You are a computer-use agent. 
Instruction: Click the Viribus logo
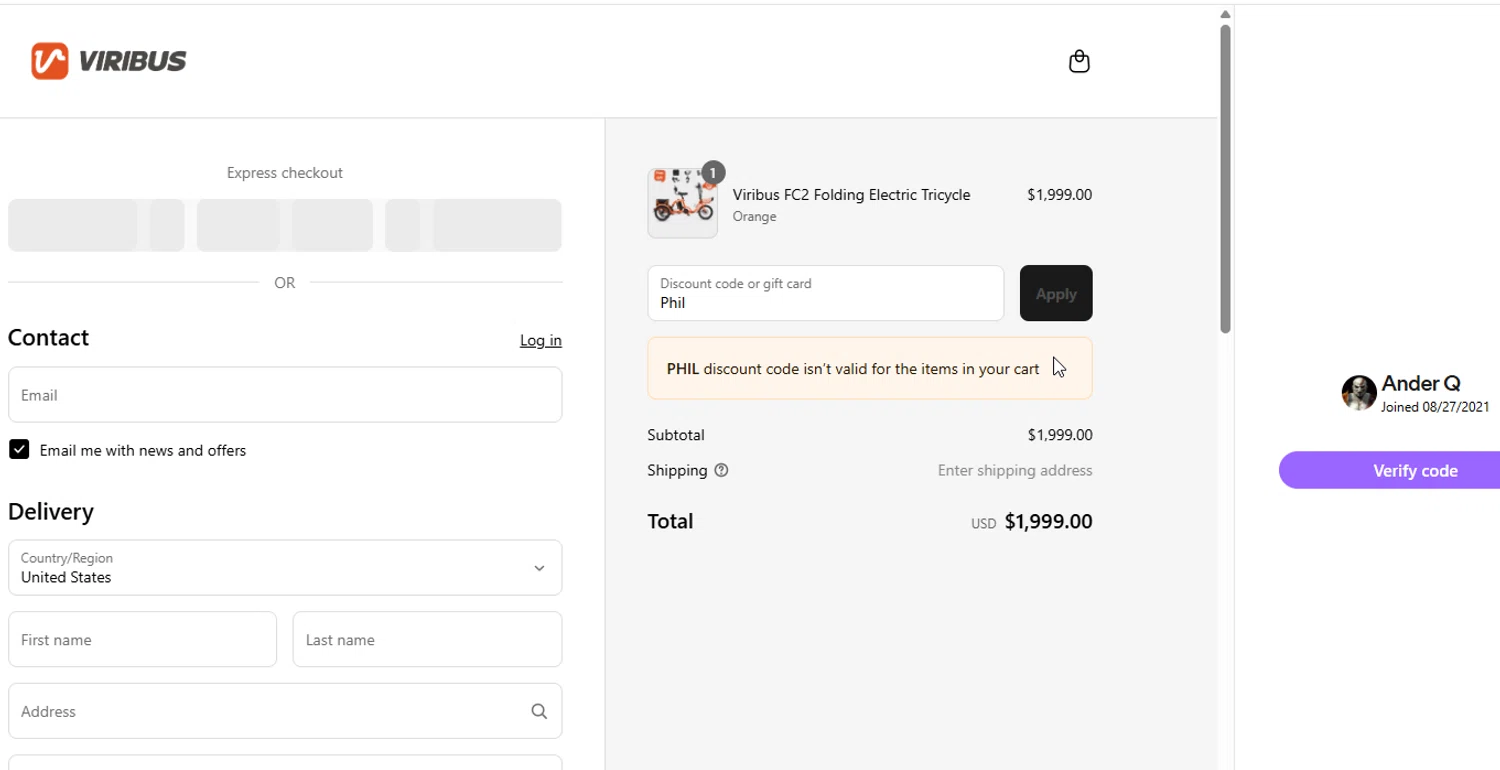point(108,61)
